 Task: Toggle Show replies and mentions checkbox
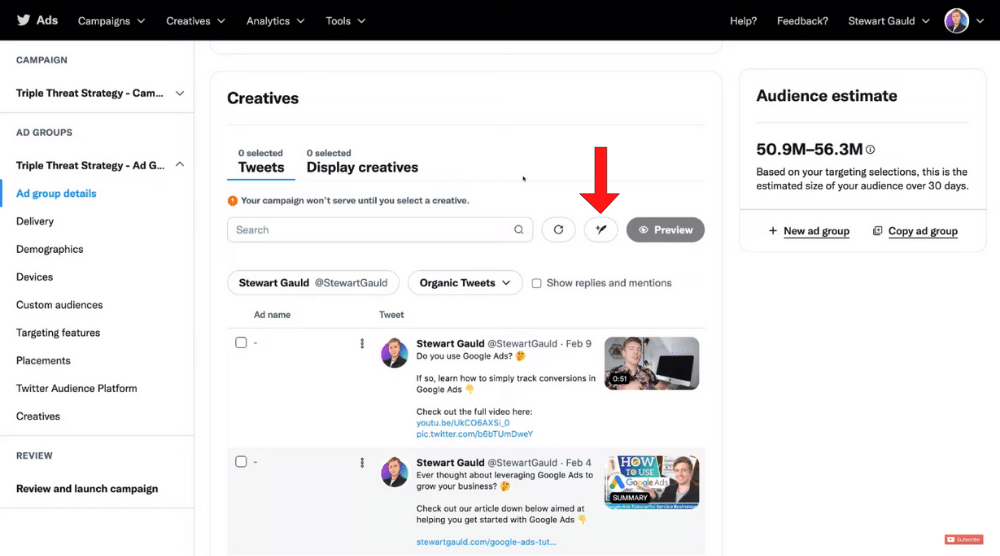536,283
